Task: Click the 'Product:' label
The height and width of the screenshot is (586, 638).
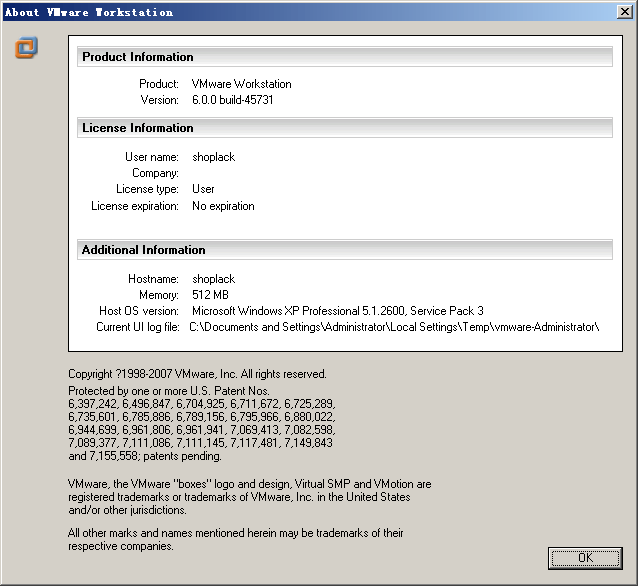Action: click(x=159, y=84)
